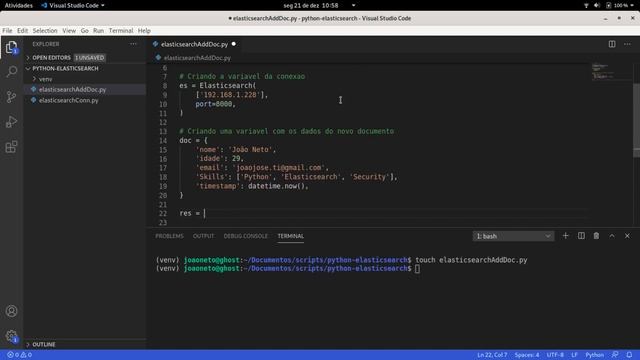Split the terminal panel

pyautogui.click(x=581, y=236)
